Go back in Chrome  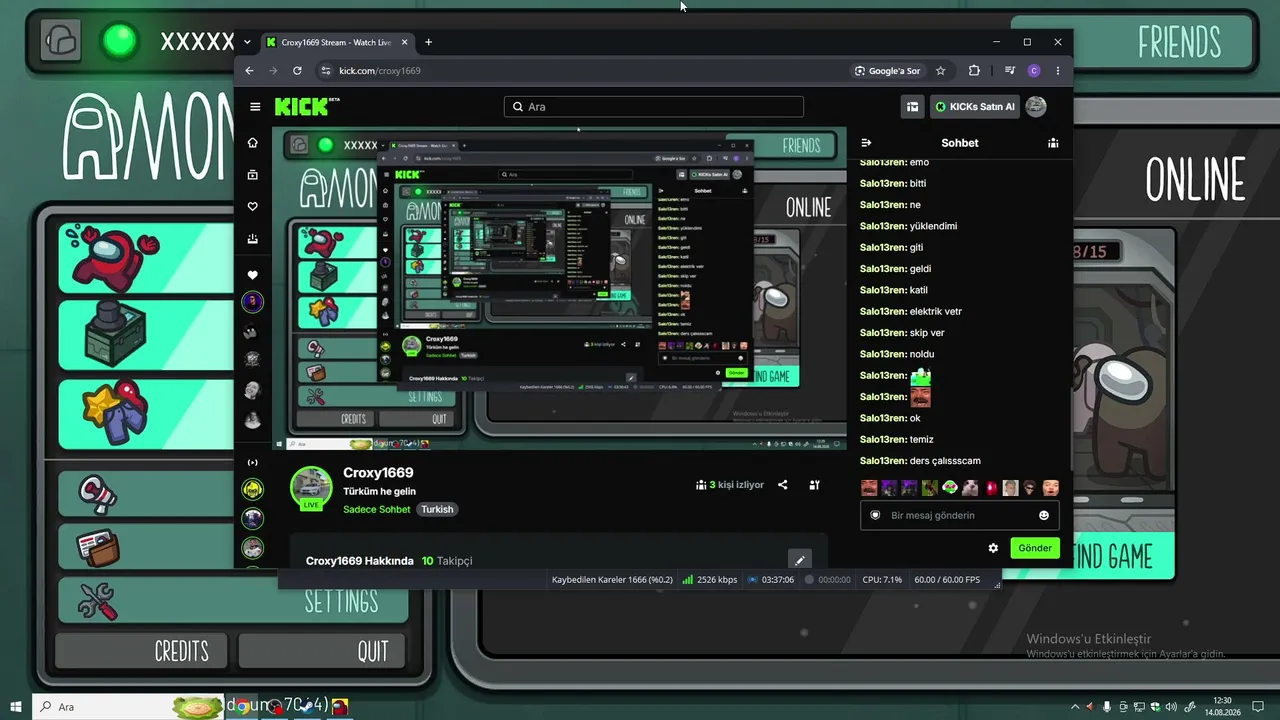pyautogui.click(x=250, y=71)
